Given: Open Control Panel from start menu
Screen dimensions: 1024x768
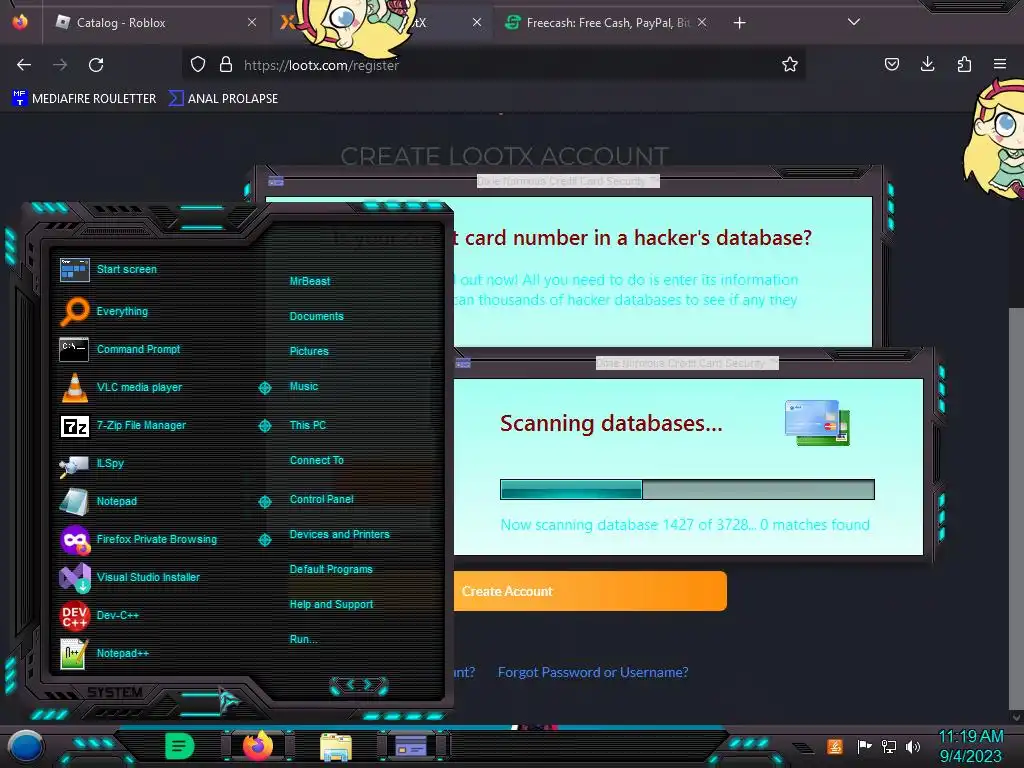Looking at the screenshot, I should 321,499.
